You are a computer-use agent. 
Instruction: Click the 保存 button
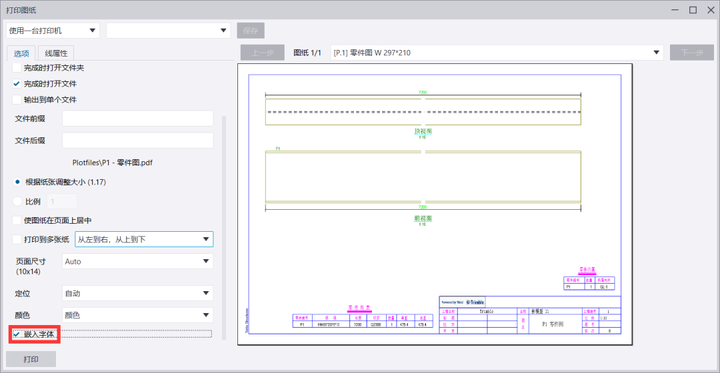[x=251, y=31]
